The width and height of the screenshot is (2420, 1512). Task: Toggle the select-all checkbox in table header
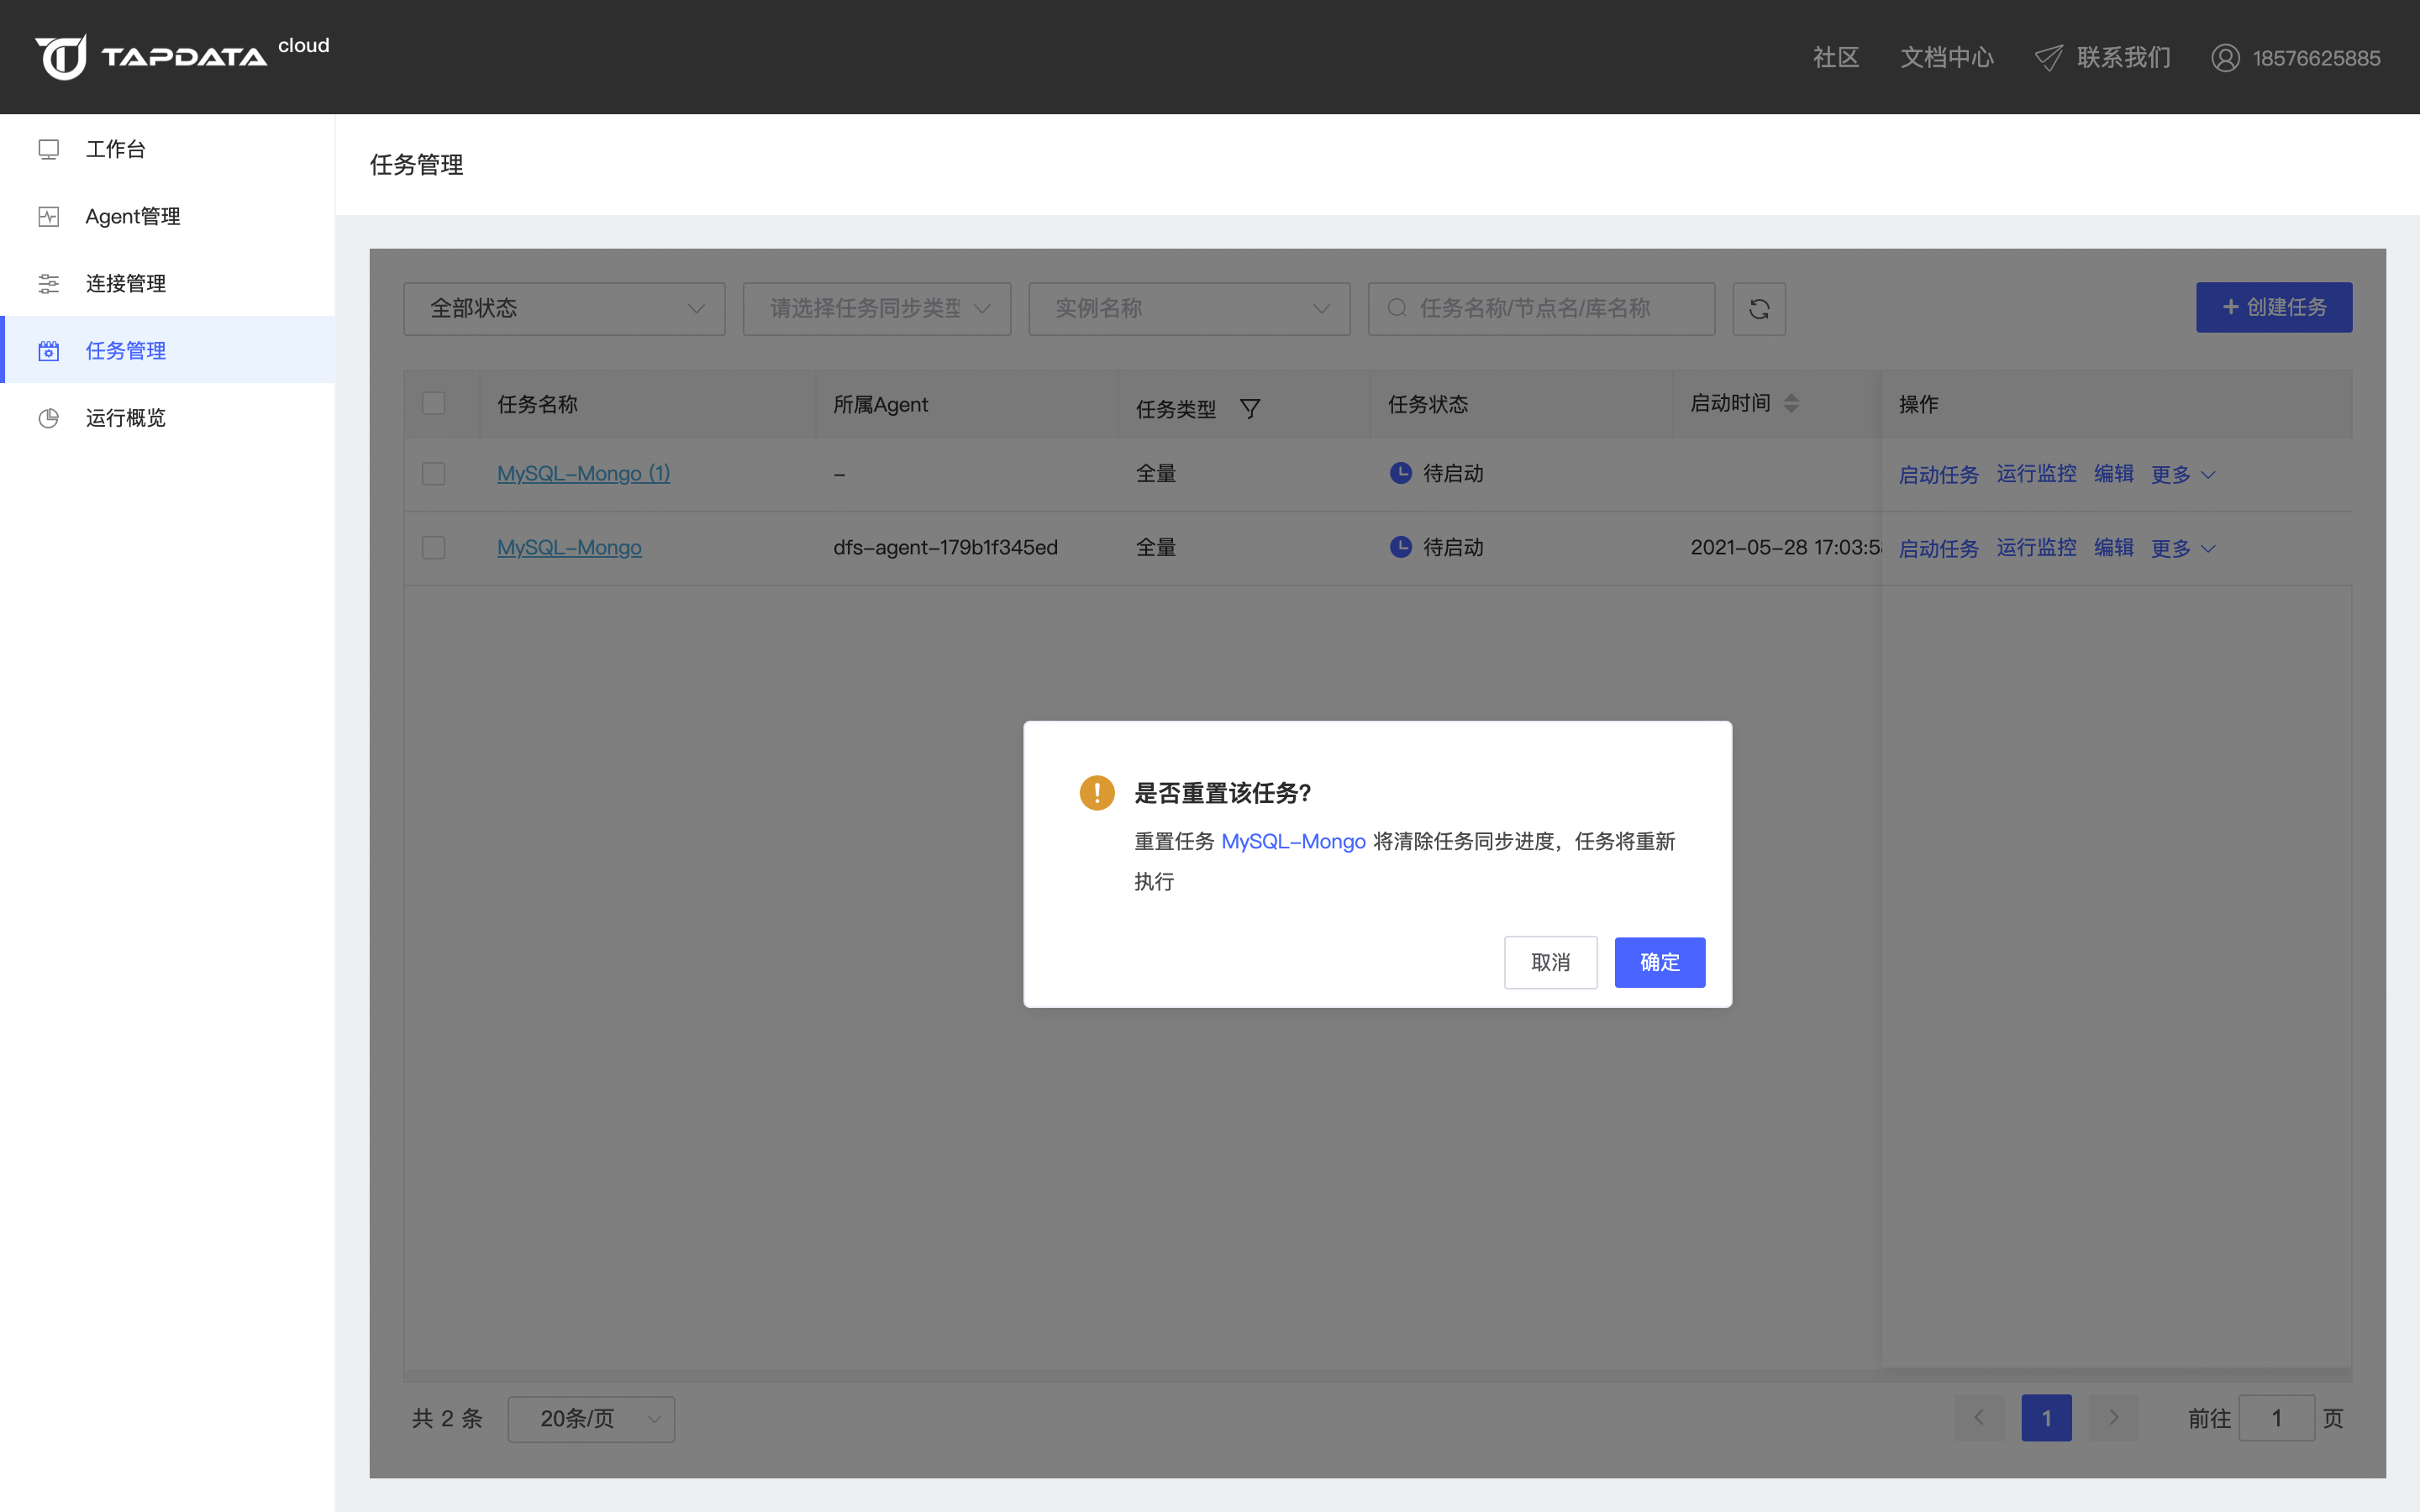(x=433, y=403)
